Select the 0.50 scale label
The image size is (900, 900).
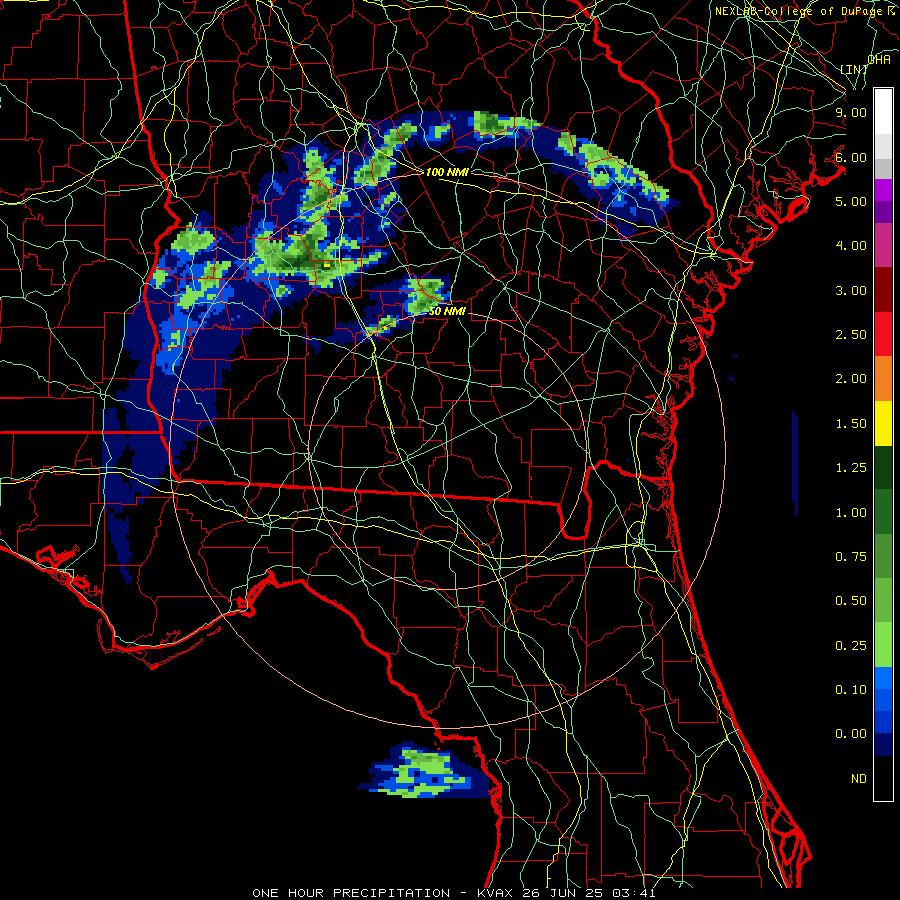pyautogui.click(x=851, y=601)
